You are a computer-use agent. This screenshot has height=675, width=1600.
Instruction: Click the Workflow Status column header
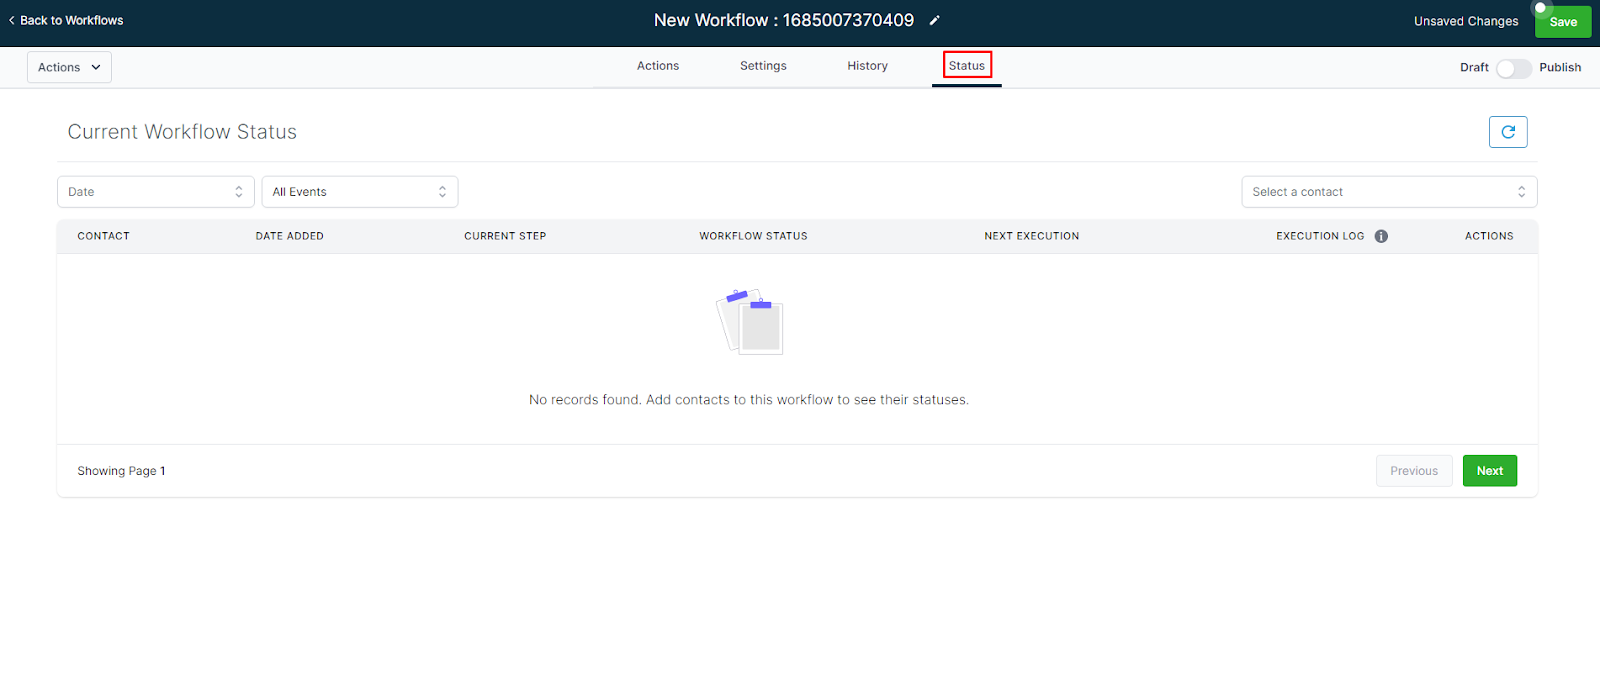[753, 236]
